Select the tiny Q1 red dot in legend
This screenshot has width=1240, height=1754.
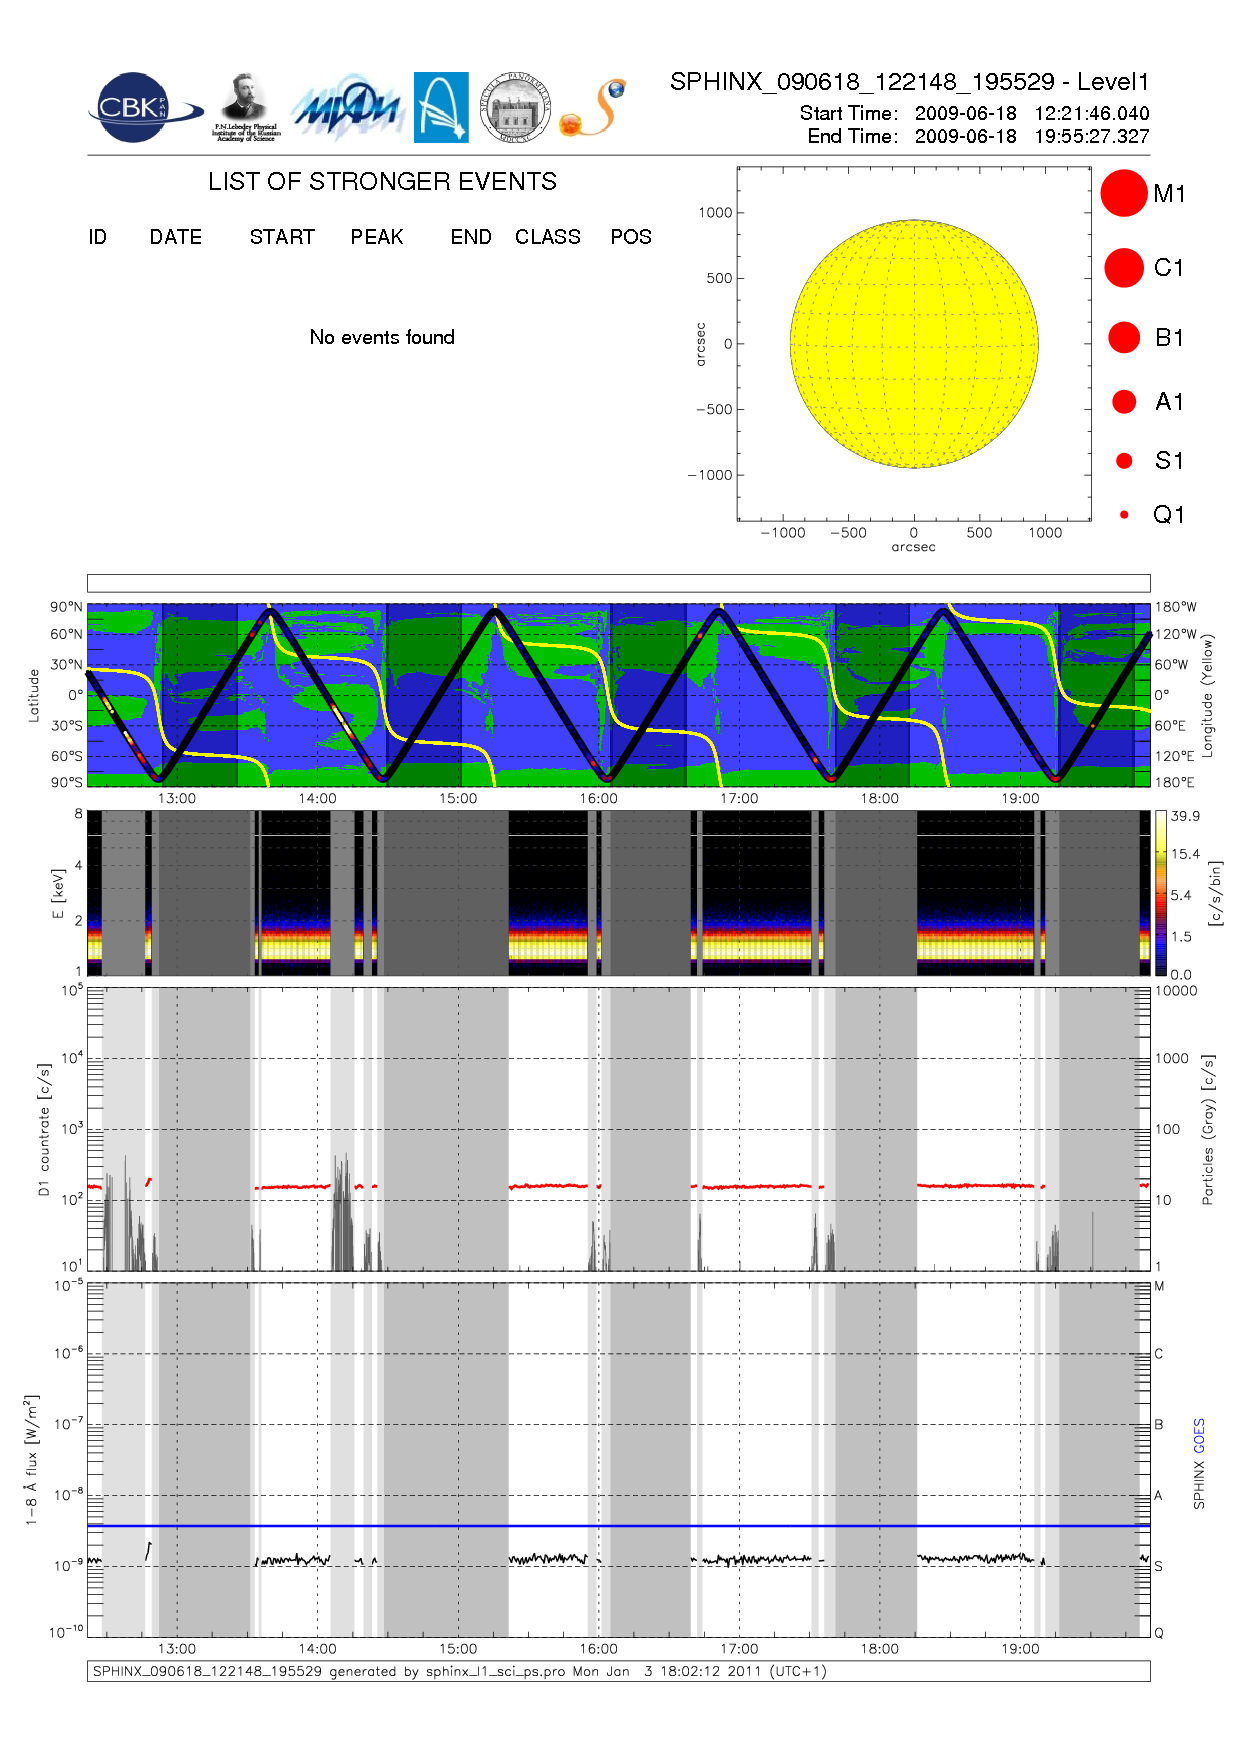coord(1124,515)
